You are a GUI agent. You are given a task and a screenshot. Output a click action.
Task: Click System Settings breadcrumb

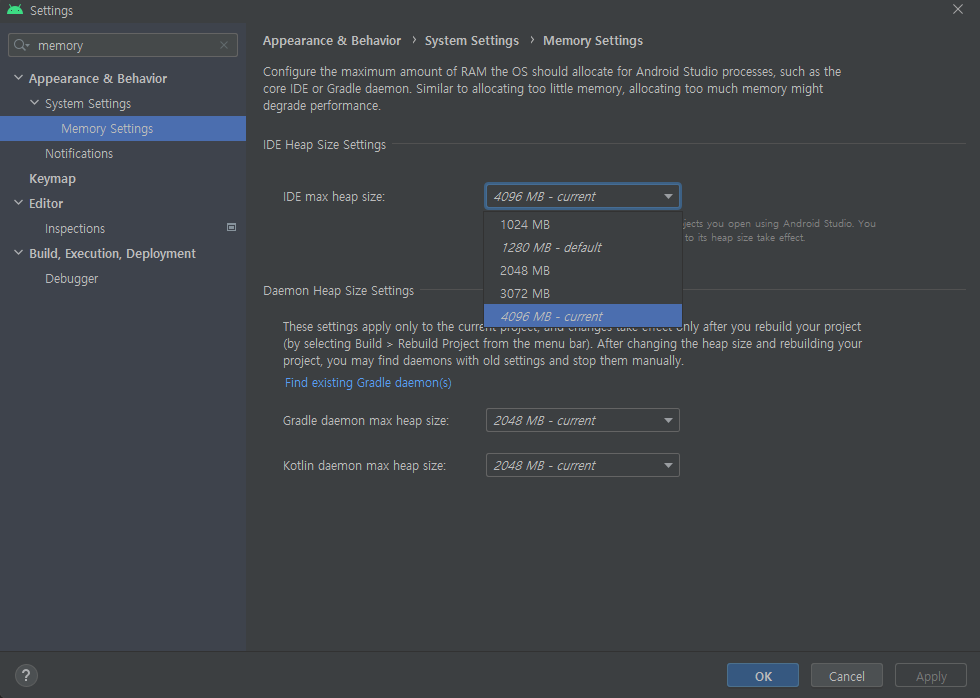coord(472,41)
